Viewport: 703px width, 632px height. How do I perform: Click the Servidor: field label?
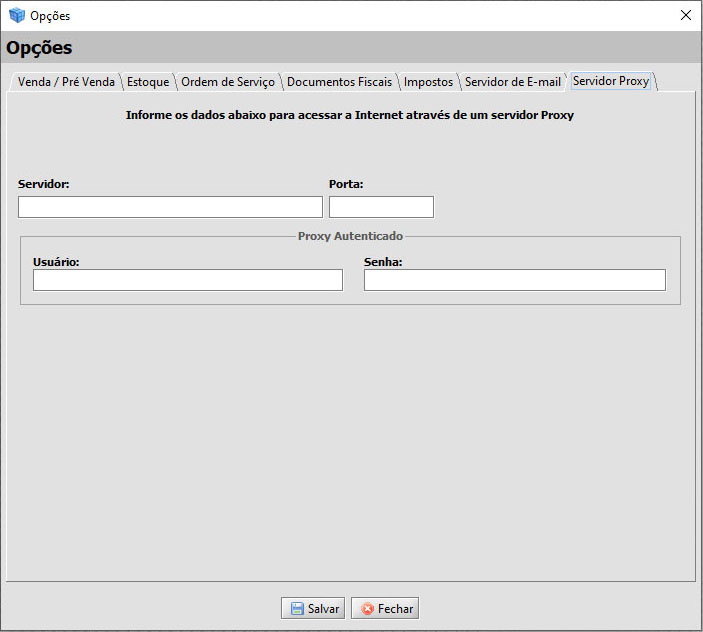[43, 184]
